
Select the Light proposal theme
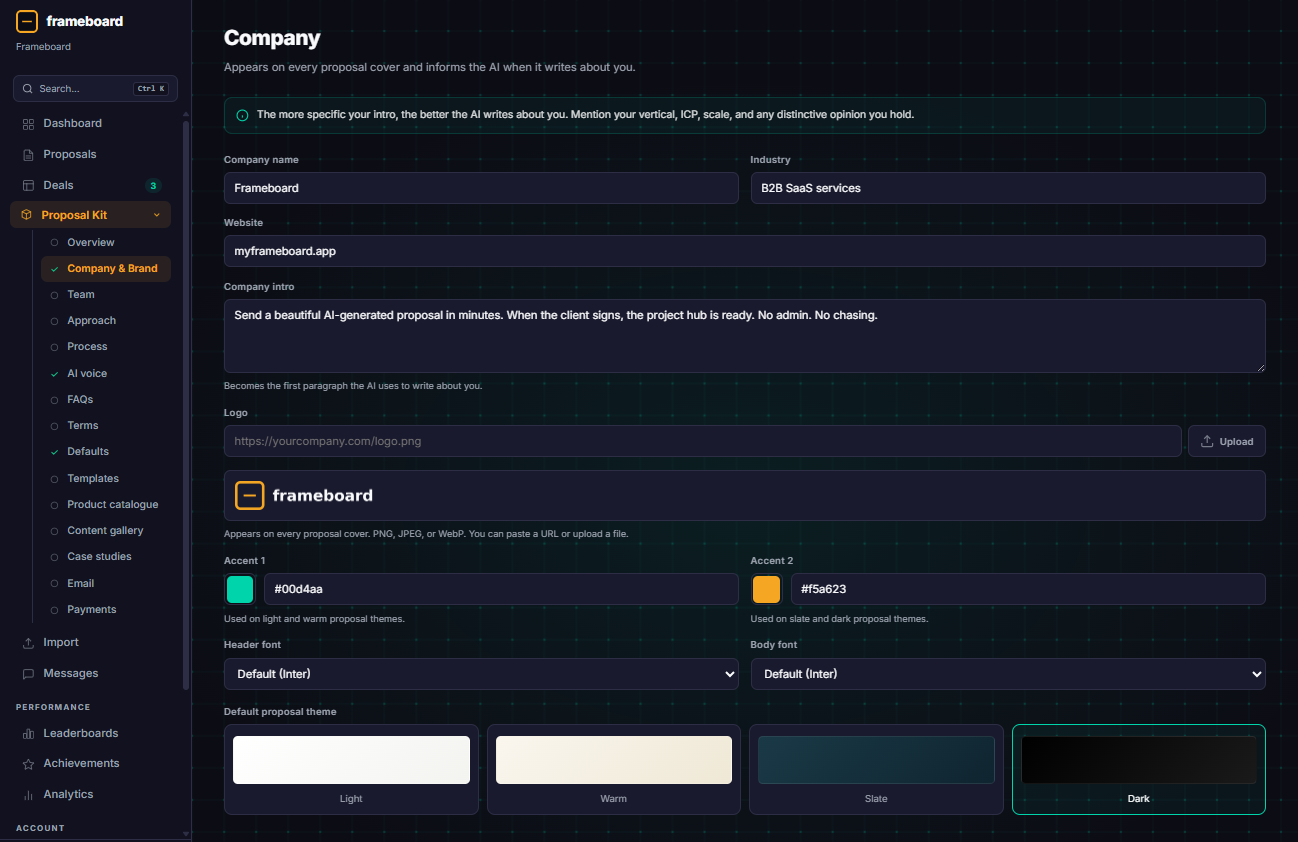[x=351, y=769]
